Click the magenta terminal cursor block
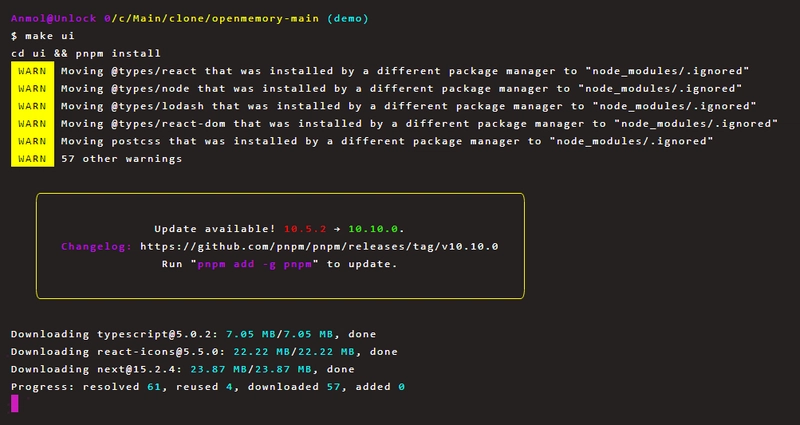Screen dimensions: 800x425 point(15,403)
